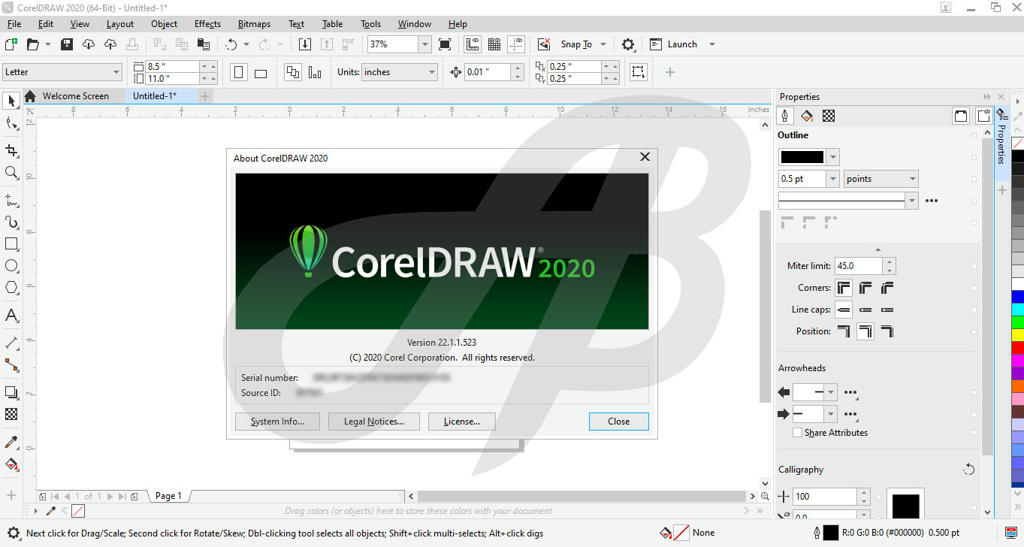Image resolution: width=1024 pixels, height=547 pixels.
Task: Click the yellow swatch in color palette
Action: [1017, 335]
